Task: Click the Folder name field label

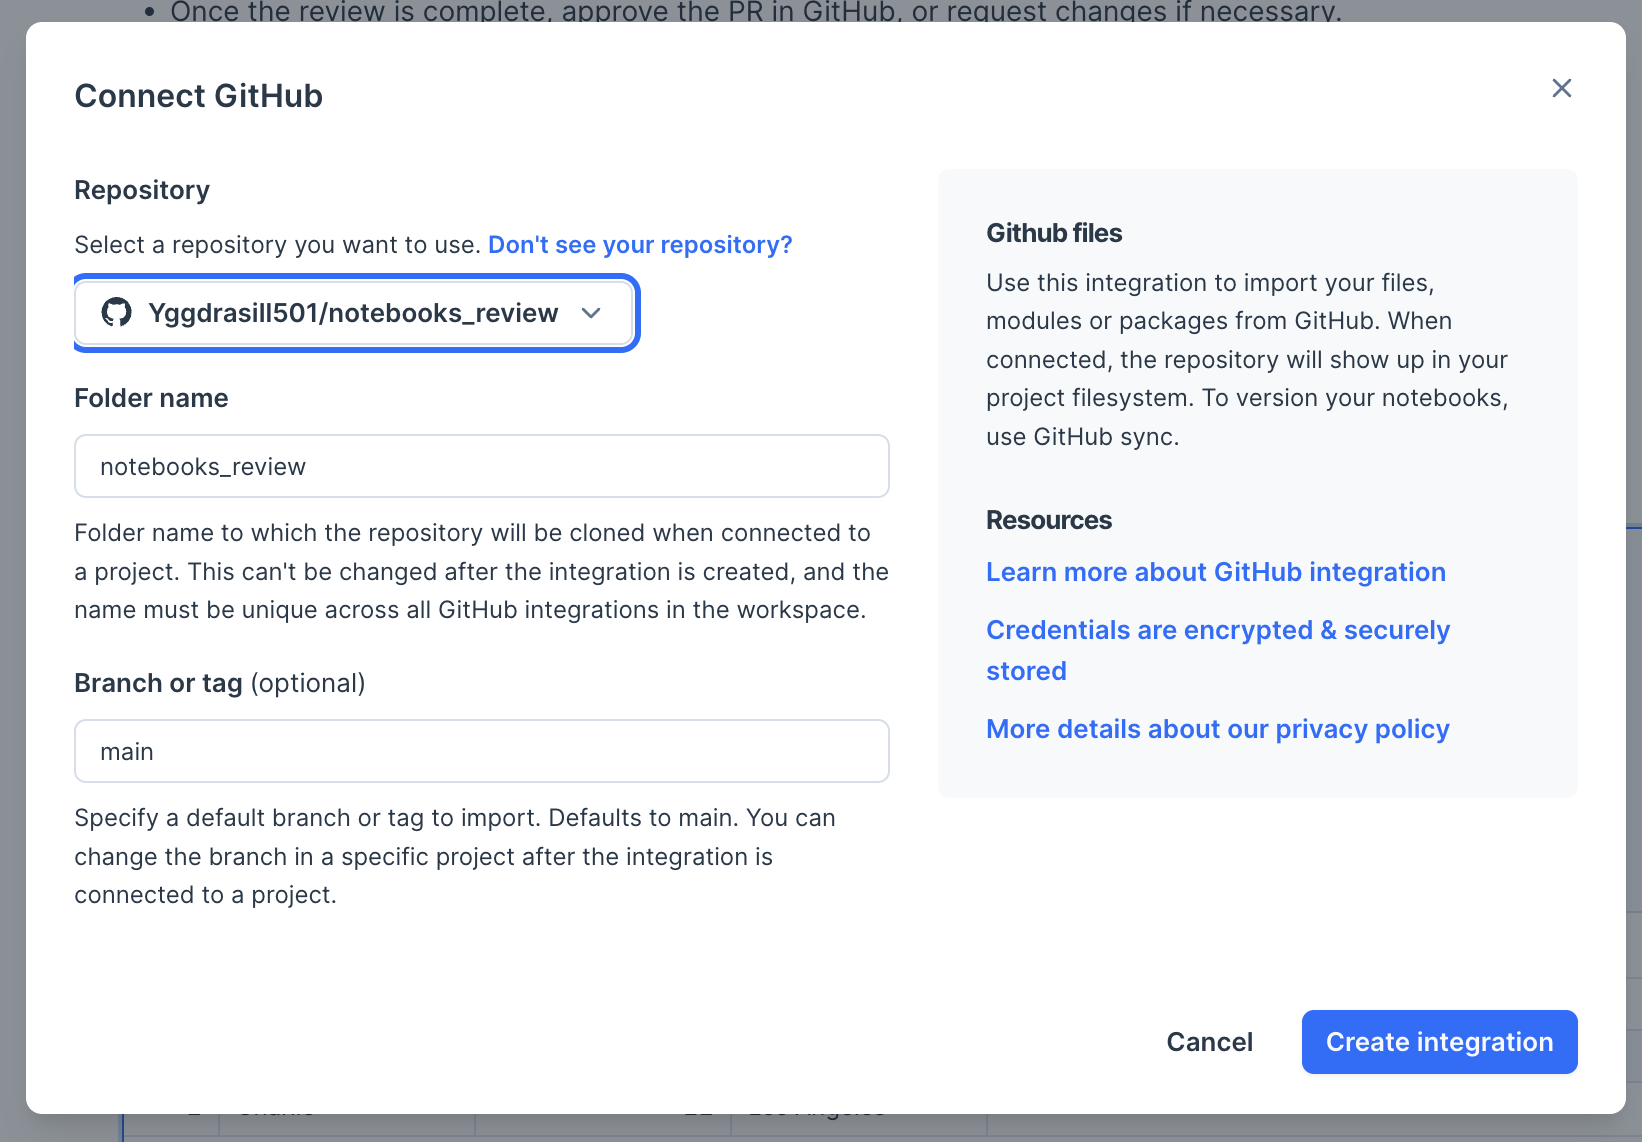Action: coord(151,398)
